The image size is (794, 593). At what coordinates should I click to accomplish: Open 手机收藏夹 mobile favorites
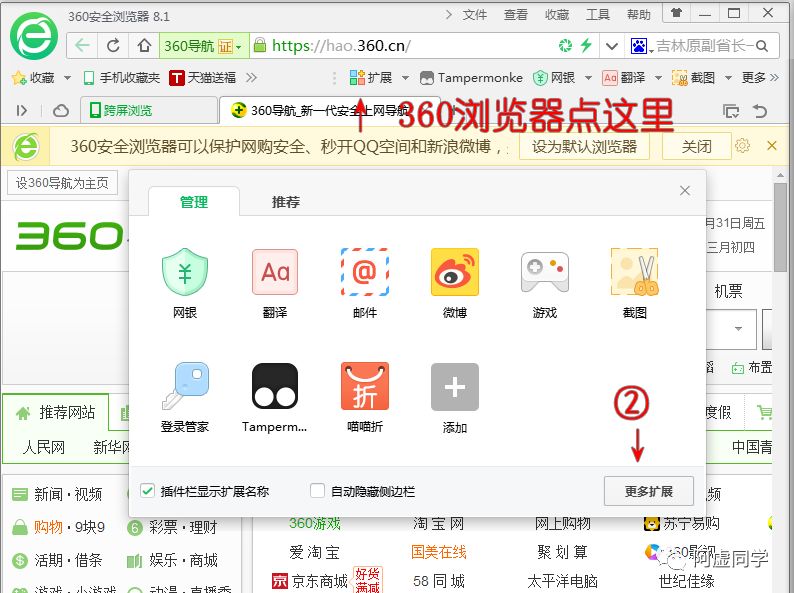[x=122, y=77]
